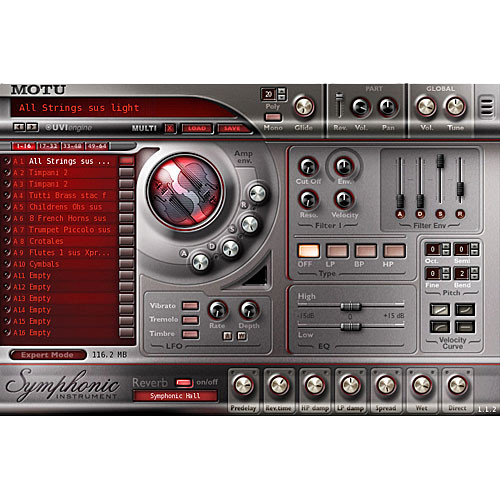This screenshot has width=500, height=500.
Task: Click the Cut Off filter knob
Action: click(308, 166)
